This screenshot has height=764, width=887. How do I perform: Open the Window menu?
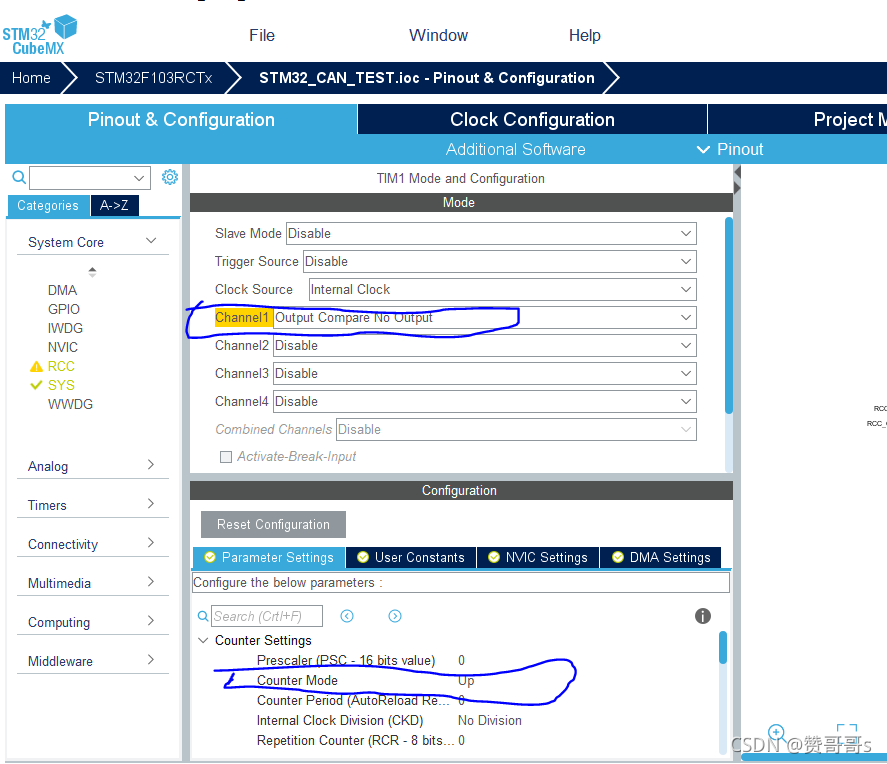click(x=438, y=35)
